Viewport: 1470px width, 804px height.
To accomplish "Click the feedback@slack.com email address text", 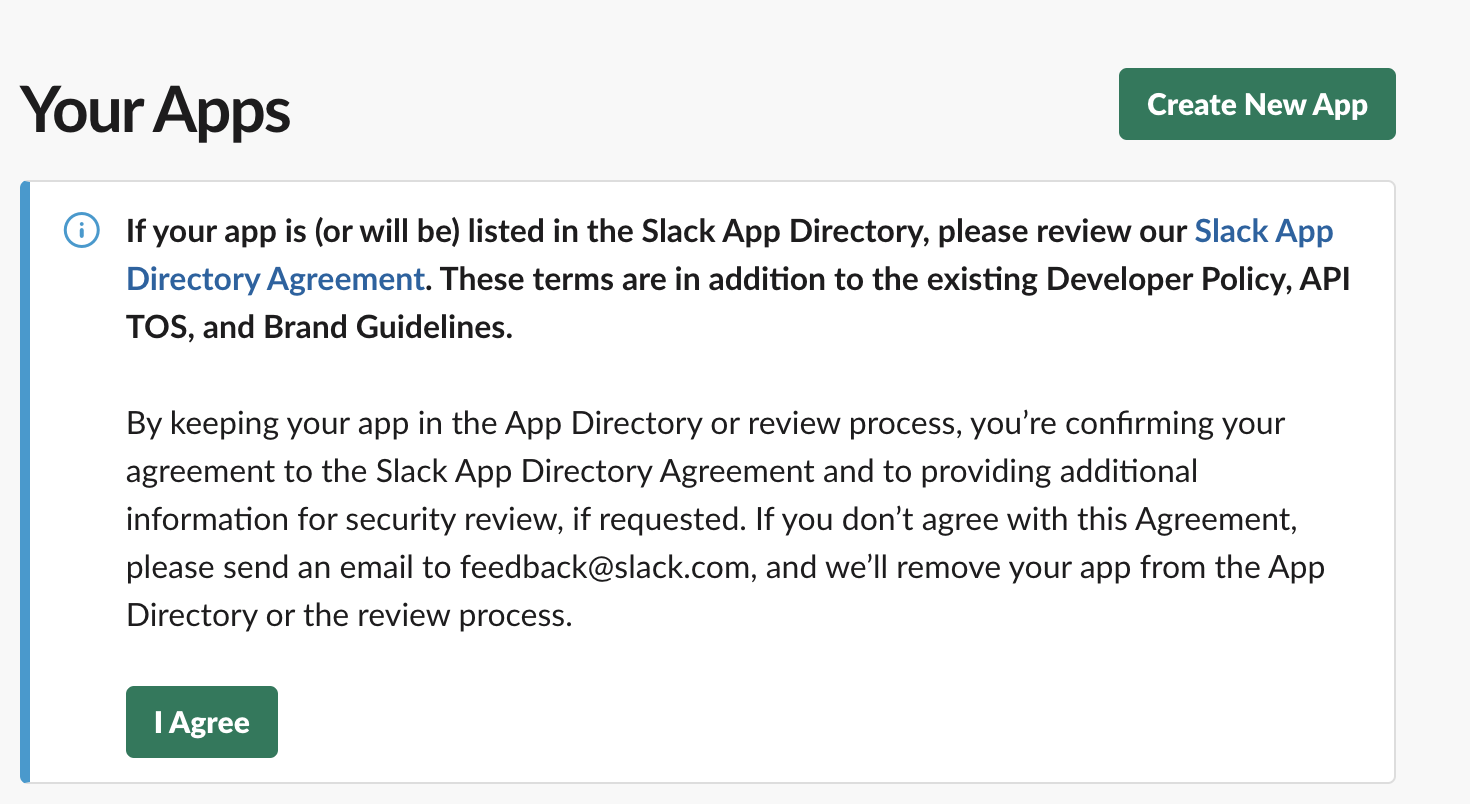I will point(605,568).
